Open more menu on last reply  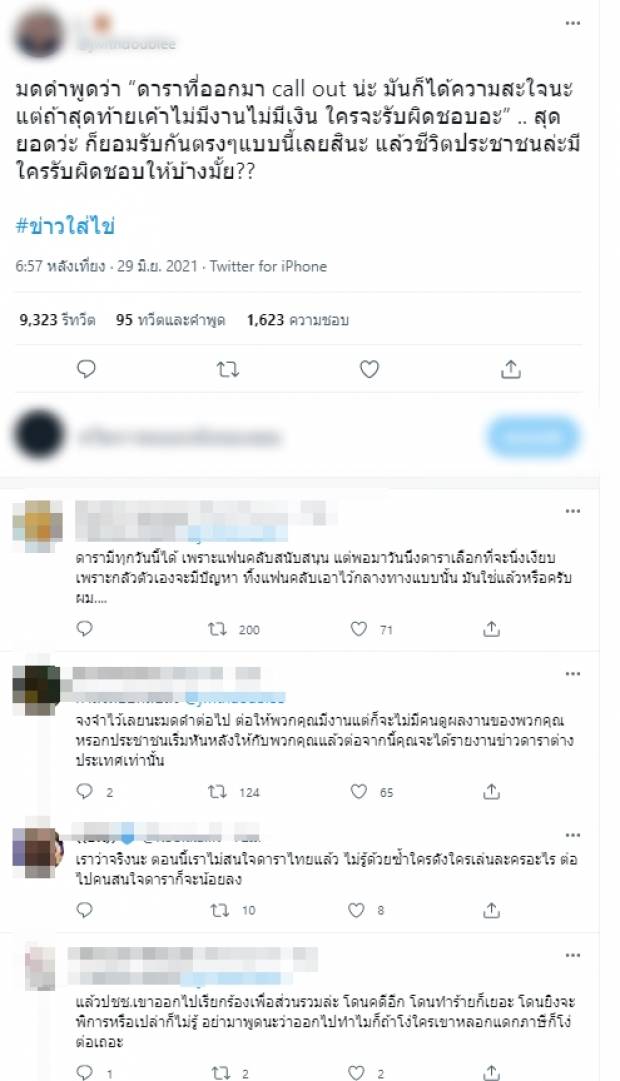(572, 956)
